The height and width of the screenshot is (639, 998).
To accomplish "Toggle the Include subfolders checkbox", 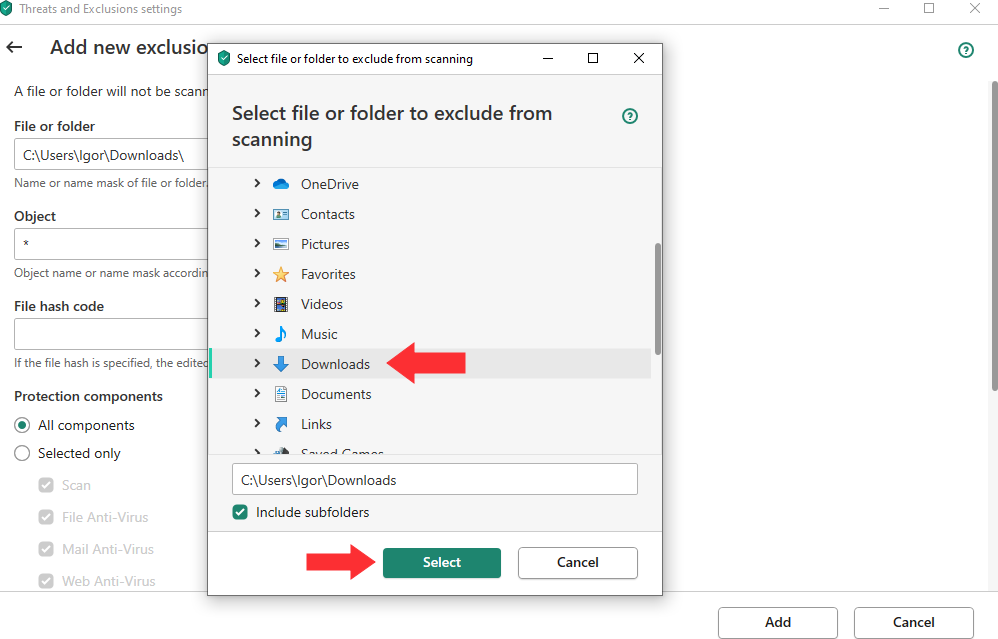I will point(240,512).
